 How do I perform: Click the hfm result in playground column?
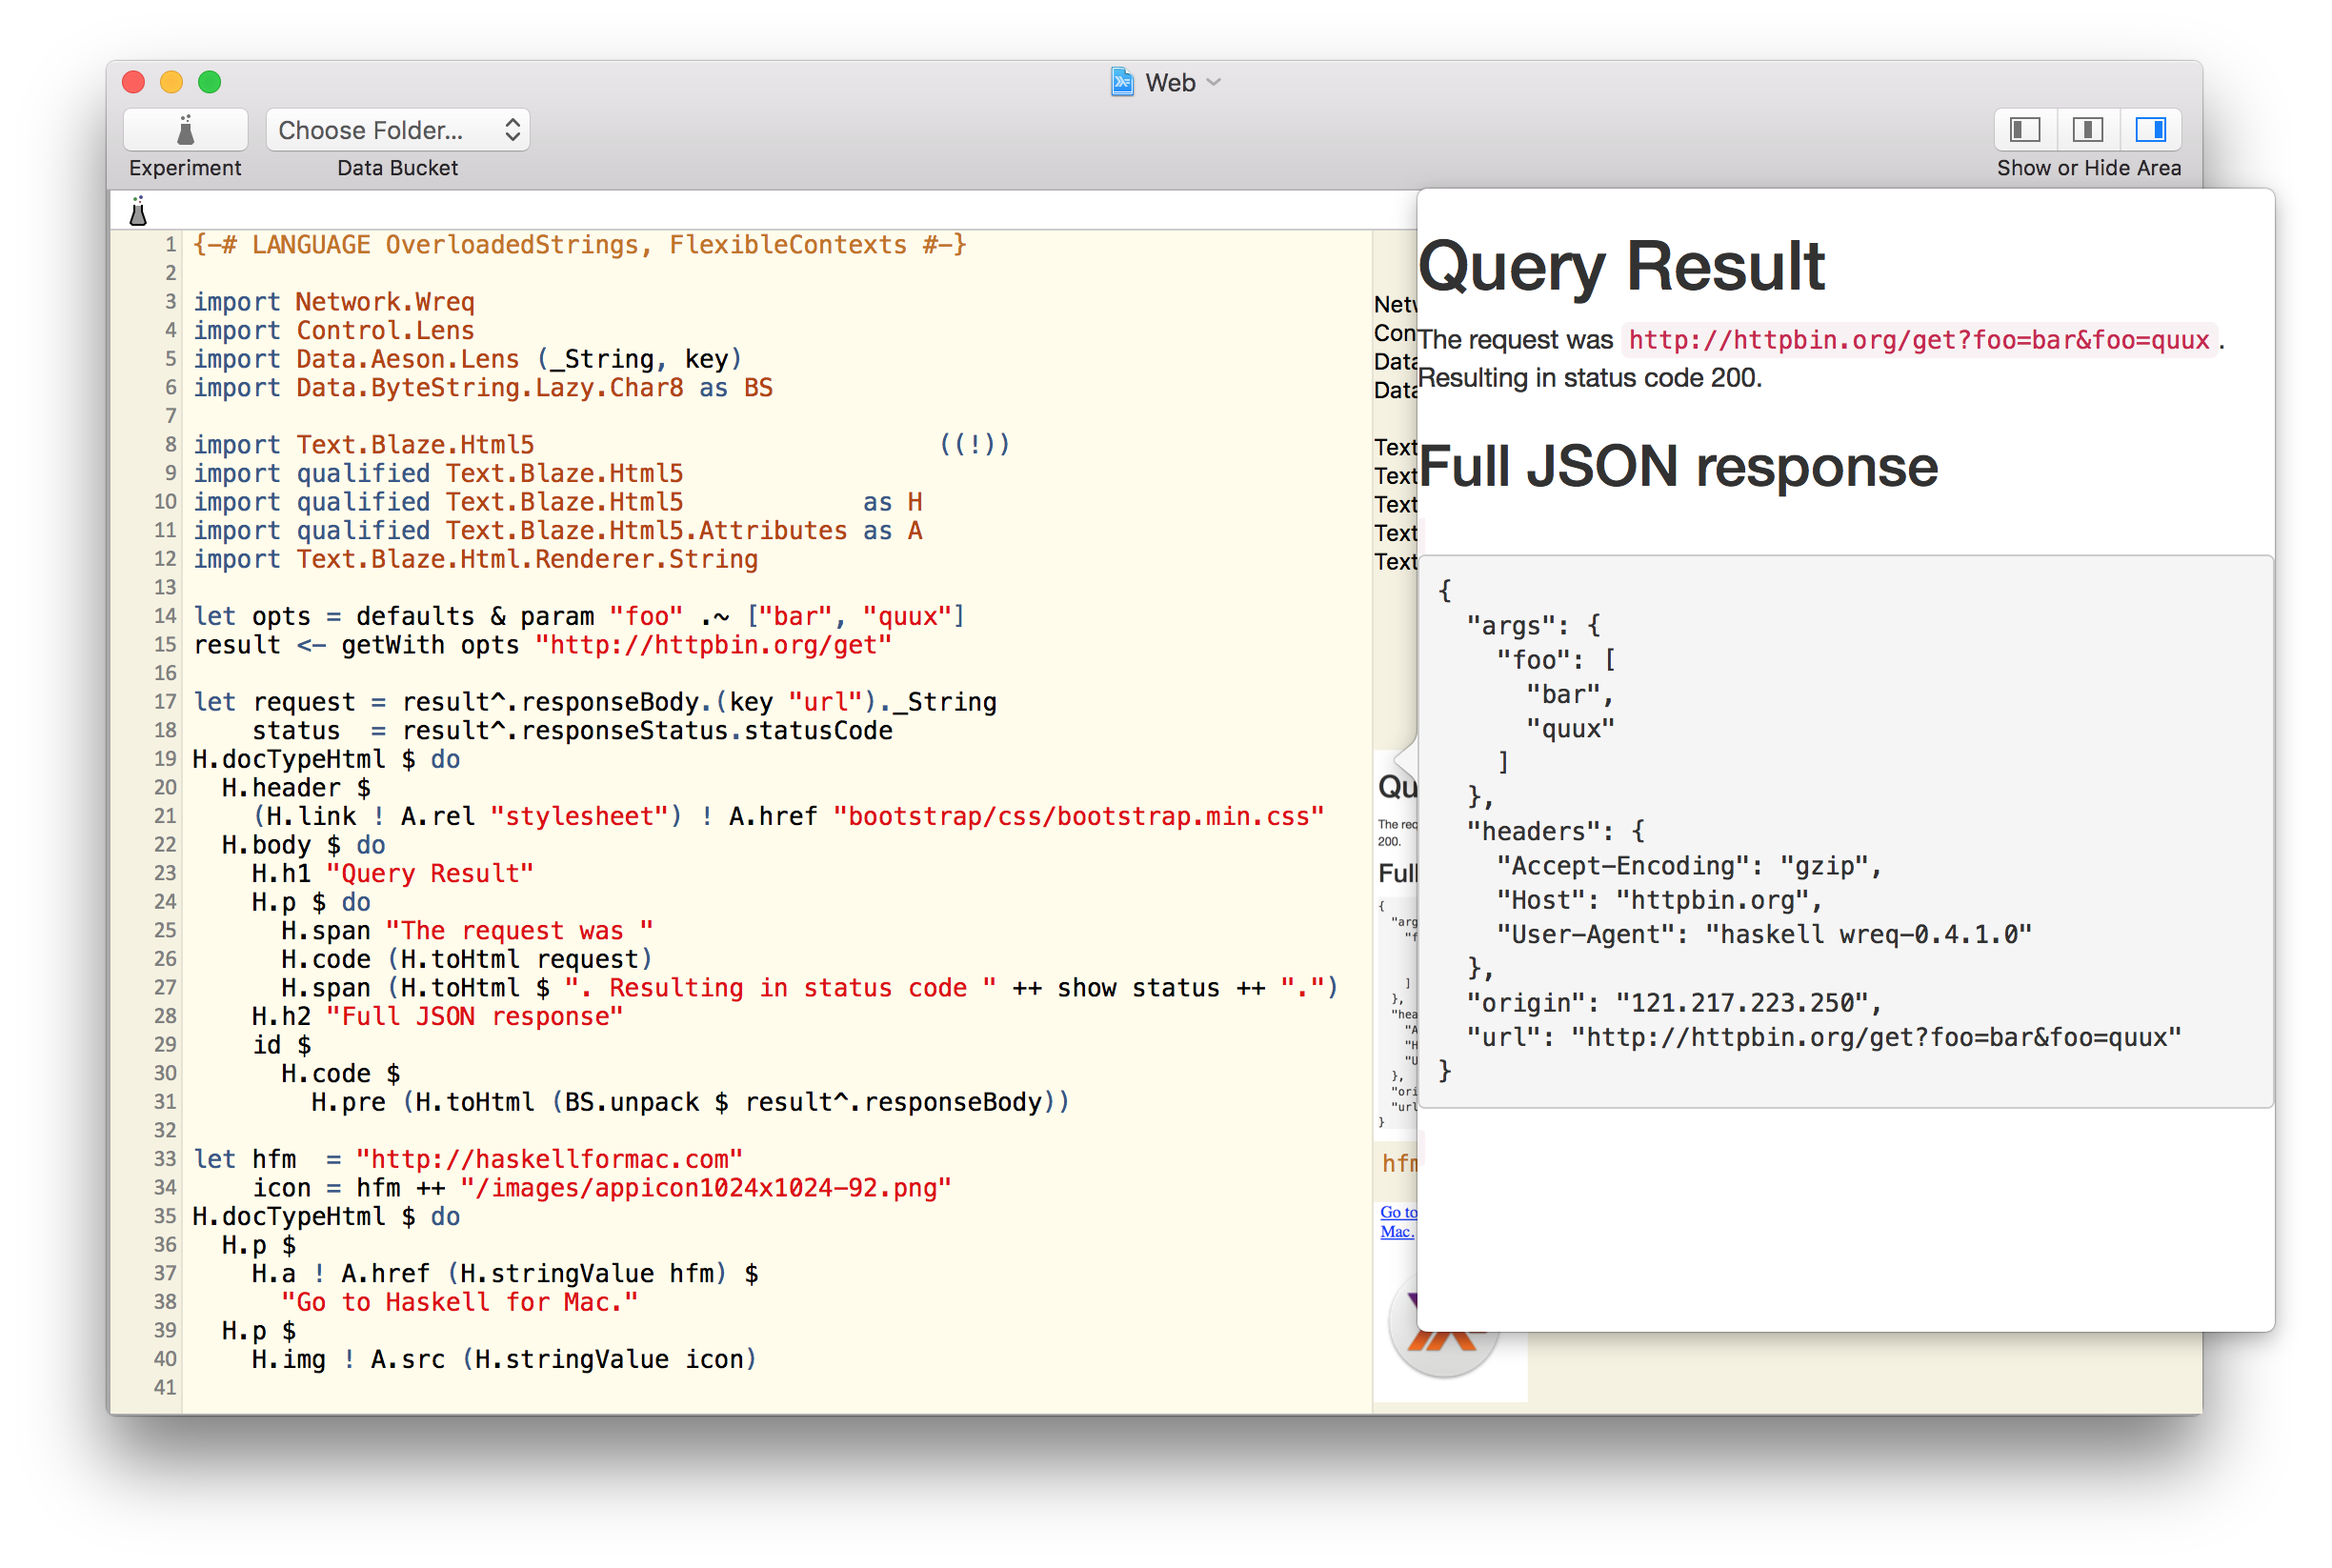1399,1163
